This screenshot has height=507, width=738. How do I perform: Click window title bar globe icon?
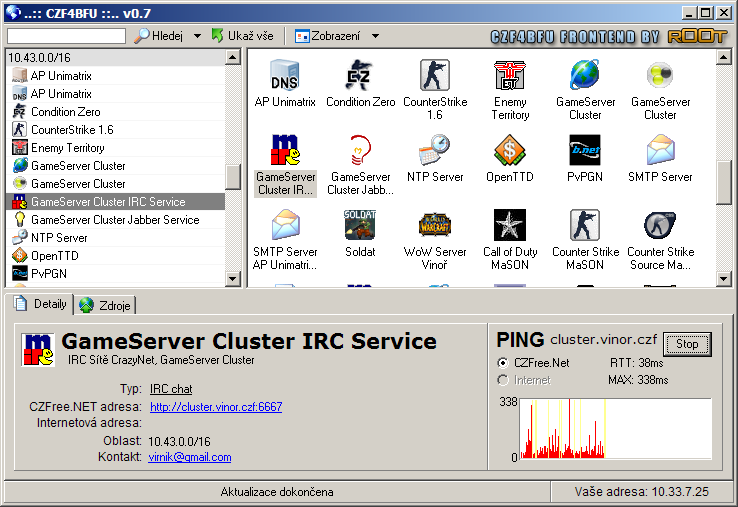(x=13, y=13)
